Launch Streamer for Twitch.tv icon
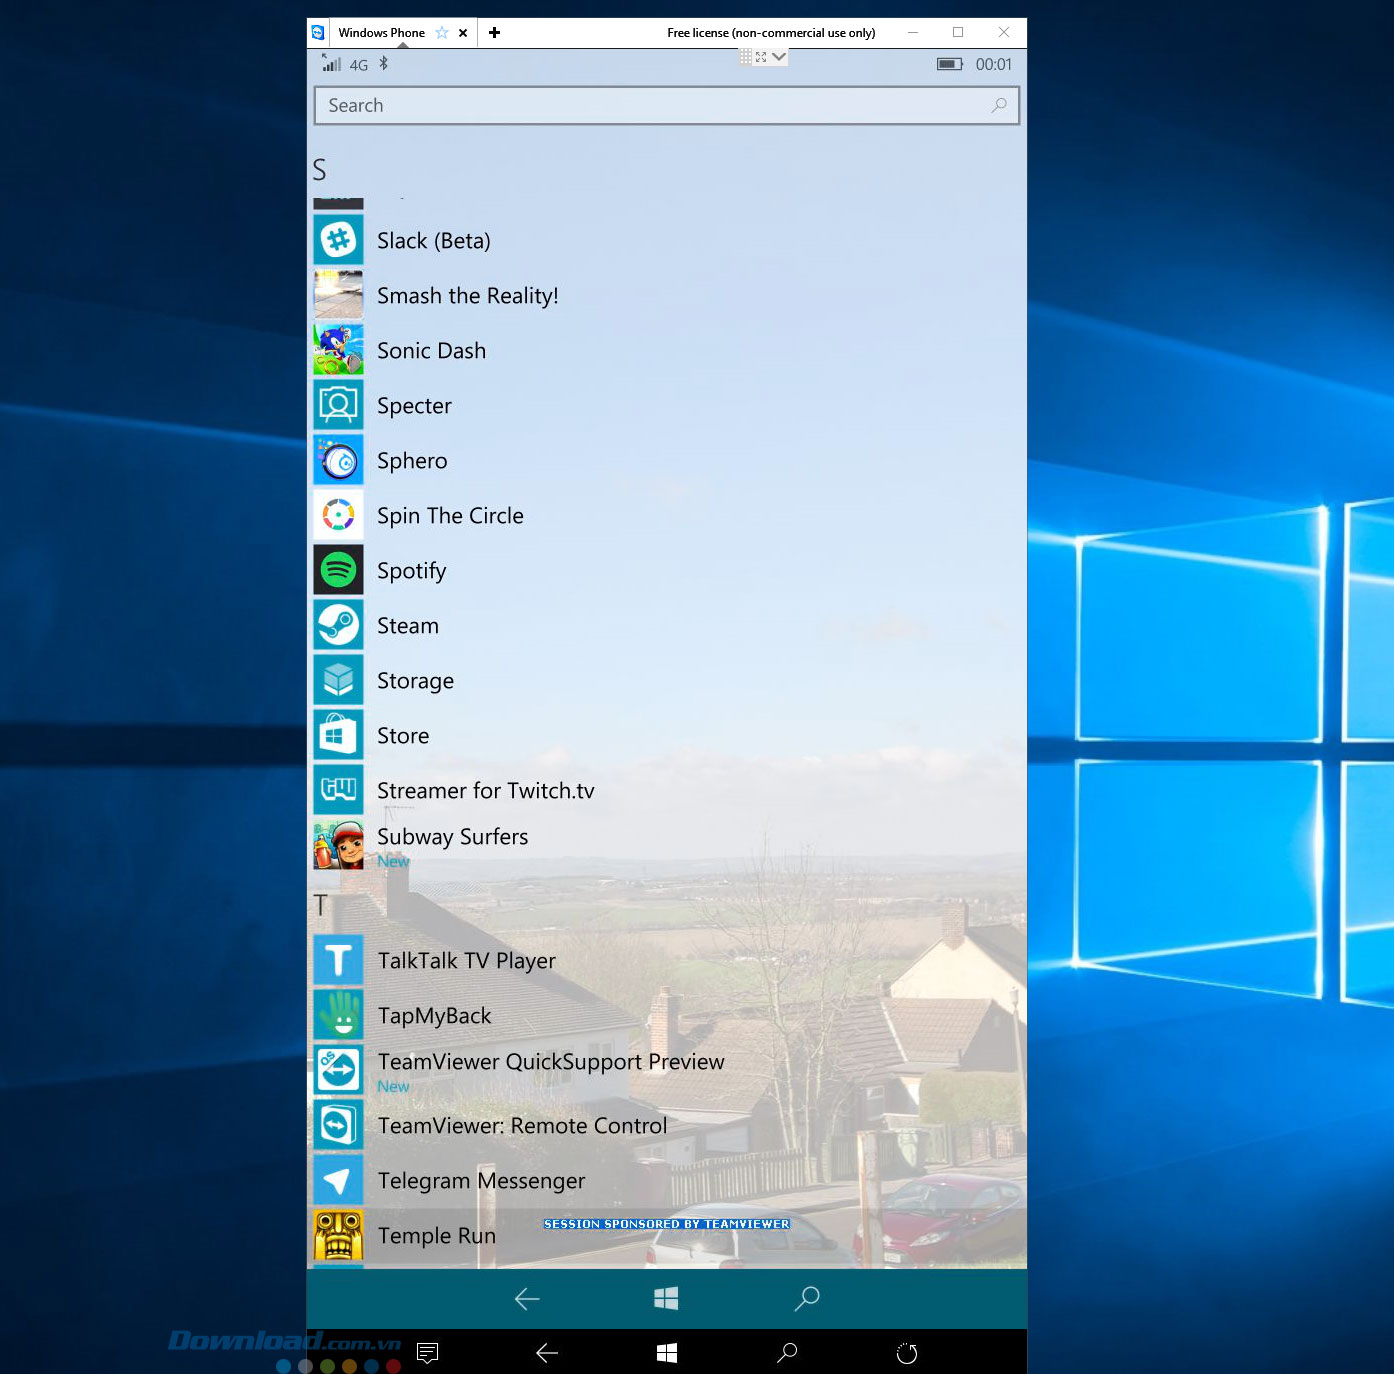This screenshot has height=1374, width=1394. pos(338,790)
